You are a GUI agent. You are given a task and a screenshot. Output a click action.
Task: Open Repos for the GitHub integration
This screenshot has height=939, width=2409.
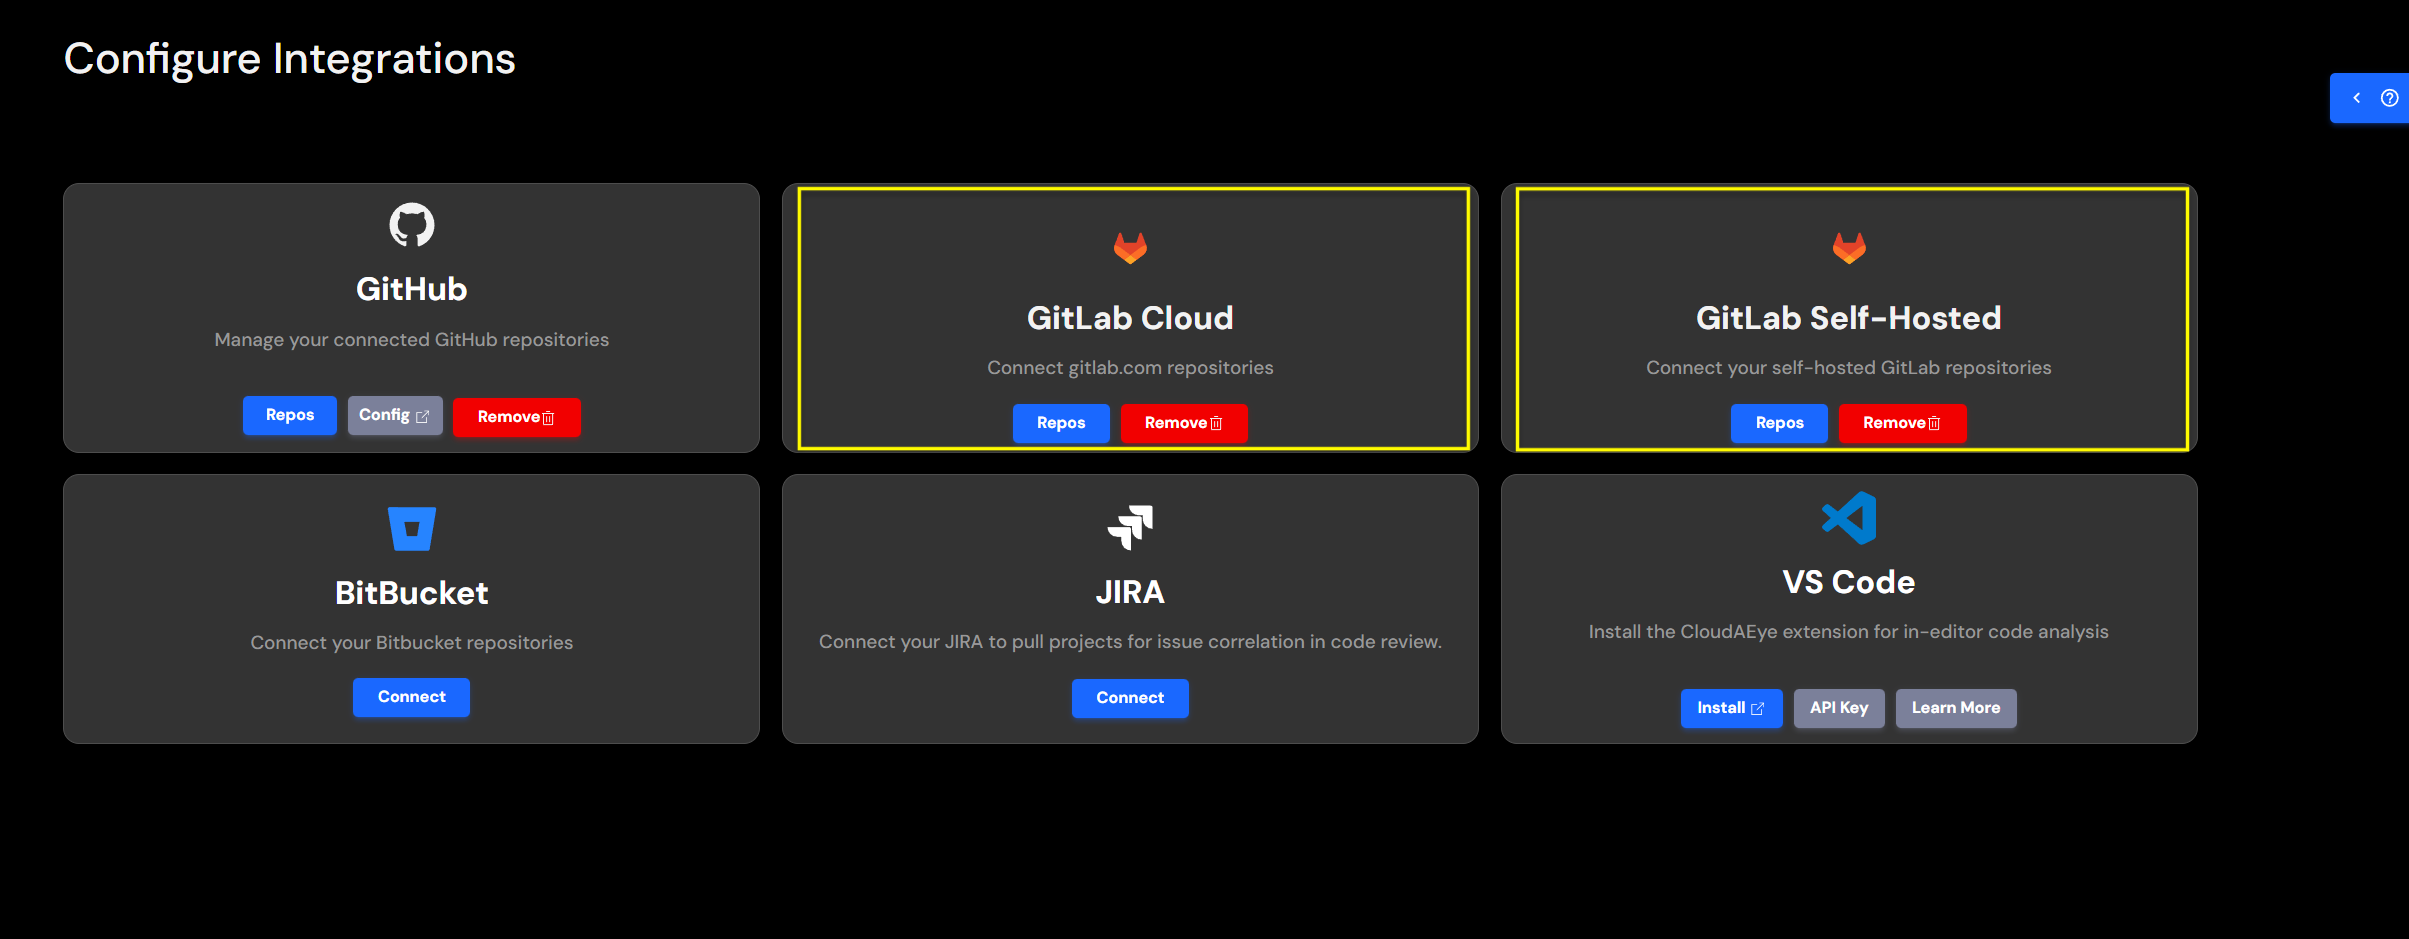(289, 415)
